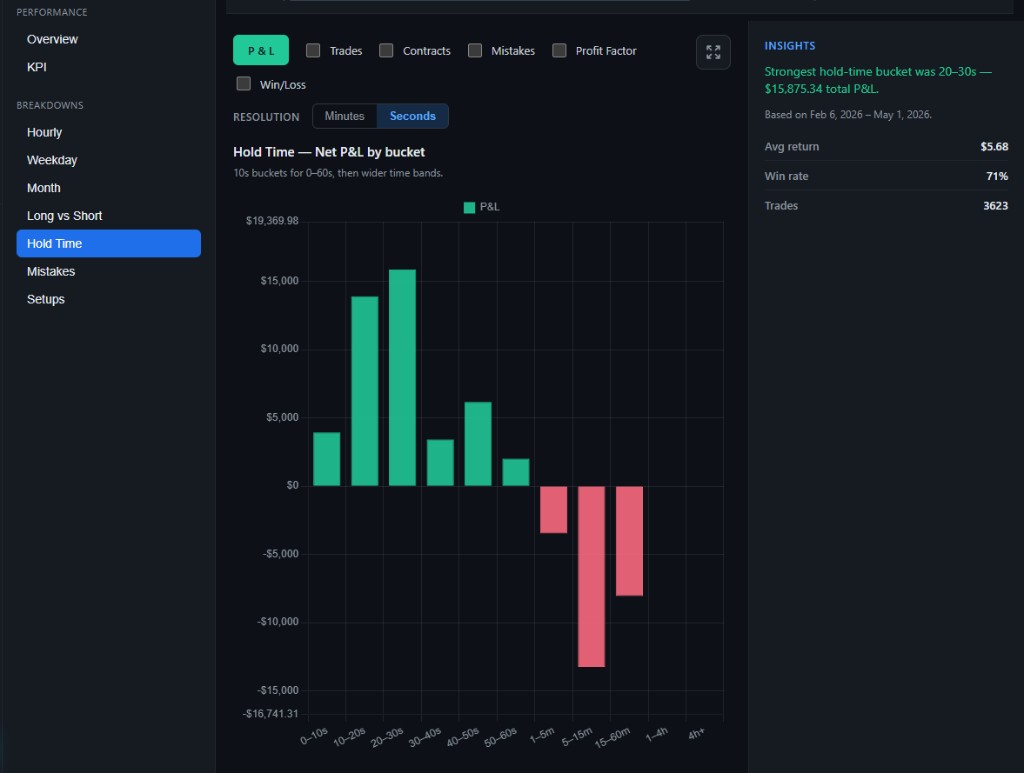Enable the Win/Loss checkbox
The width and height of the screenshot is (1024, 773).
(244, 84)
